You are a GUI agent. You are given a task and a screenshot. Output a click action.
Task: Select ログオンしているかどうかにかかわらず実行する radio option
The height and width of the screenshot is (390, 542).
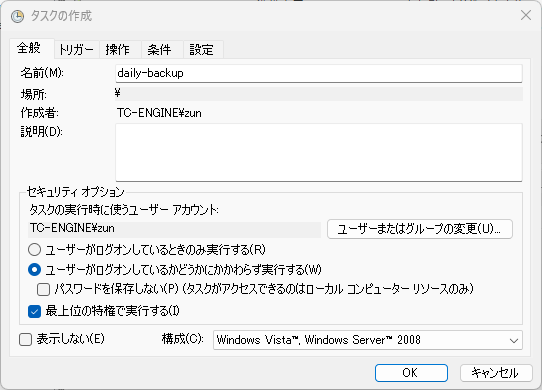pos(35,270)
